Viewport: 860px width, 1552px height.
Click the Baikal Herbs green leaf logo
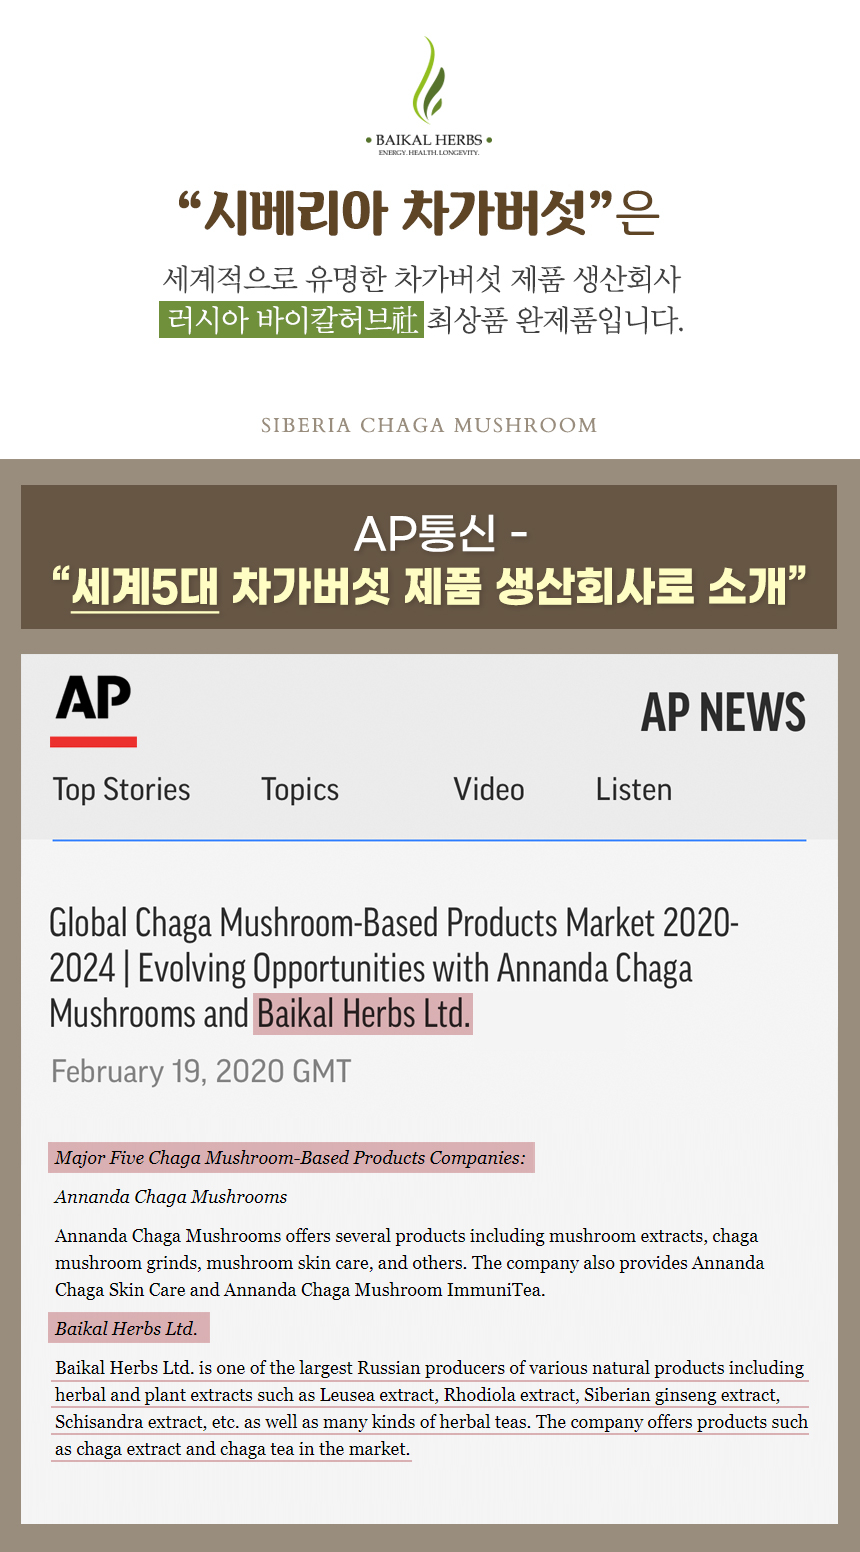point(428,80)
